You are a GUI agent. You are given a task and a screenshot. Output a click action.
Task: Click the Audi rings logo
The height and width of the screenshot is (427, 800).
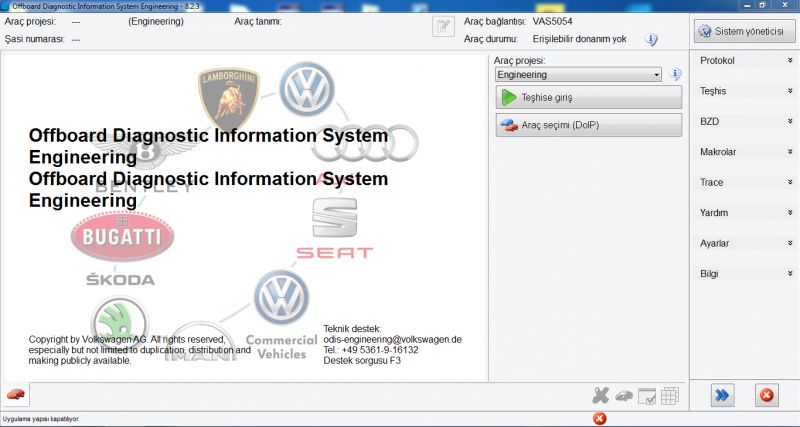(x=365, y=143)
